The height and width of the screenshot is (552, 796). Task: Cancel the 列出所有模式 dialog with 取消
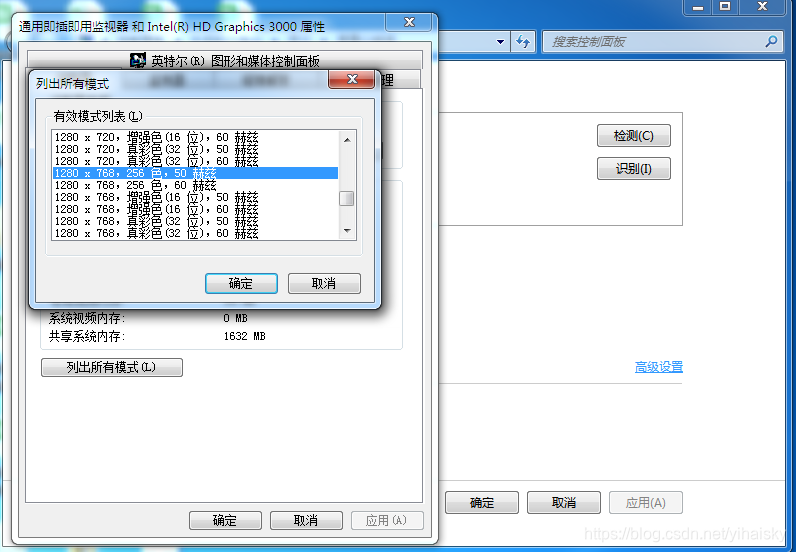click(324, 283)
